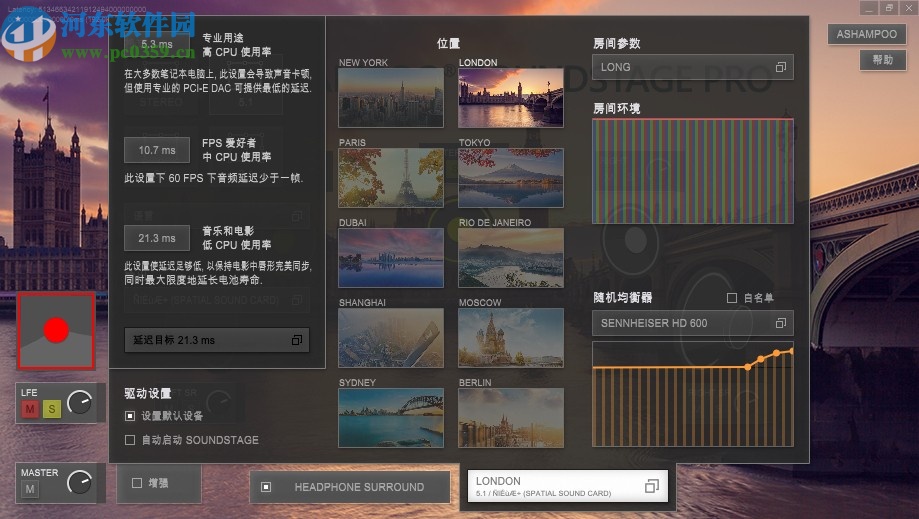
Task: Choose the Paris location image
Action: (x=391, y=177)
